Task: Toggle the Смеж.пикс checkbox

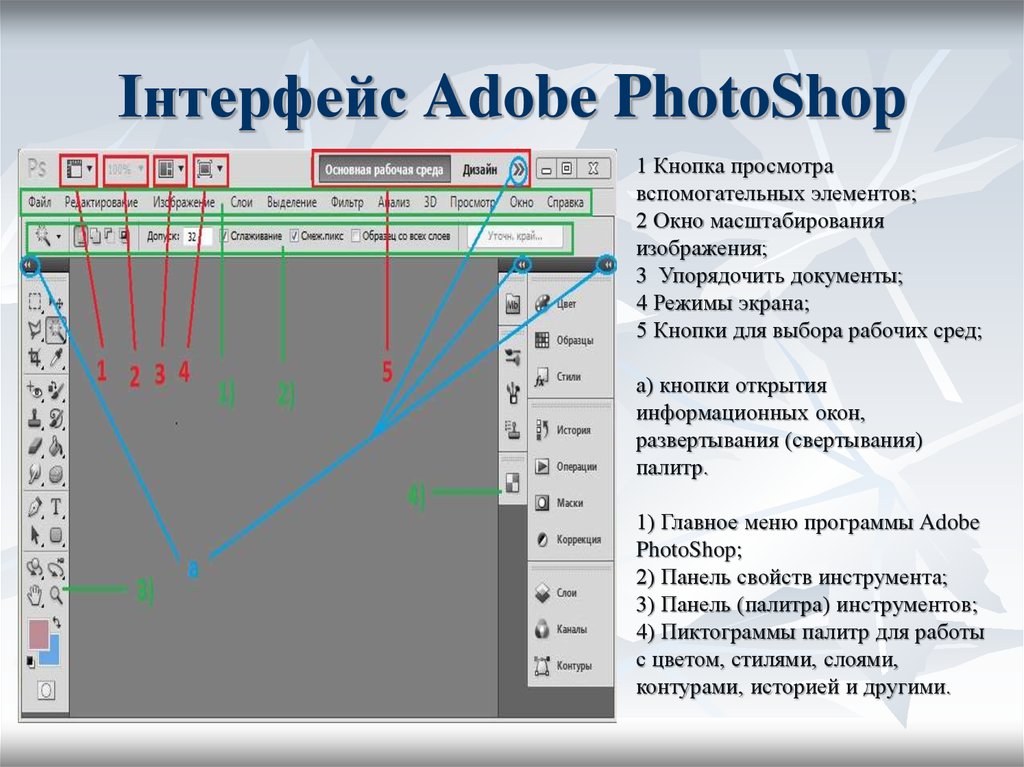Action: pyautogui.click(x=295, y=236)
